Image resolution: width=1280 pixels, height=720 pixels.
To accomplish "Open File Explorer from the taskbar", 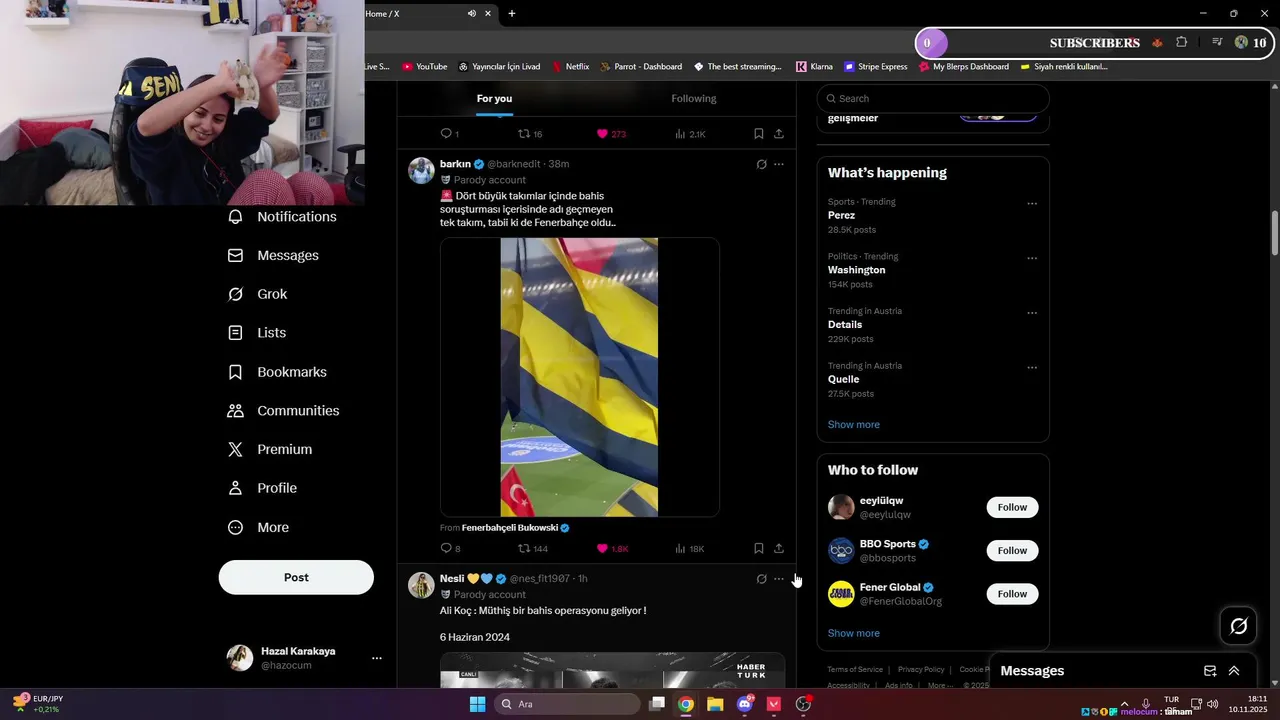I will point(715,704).
